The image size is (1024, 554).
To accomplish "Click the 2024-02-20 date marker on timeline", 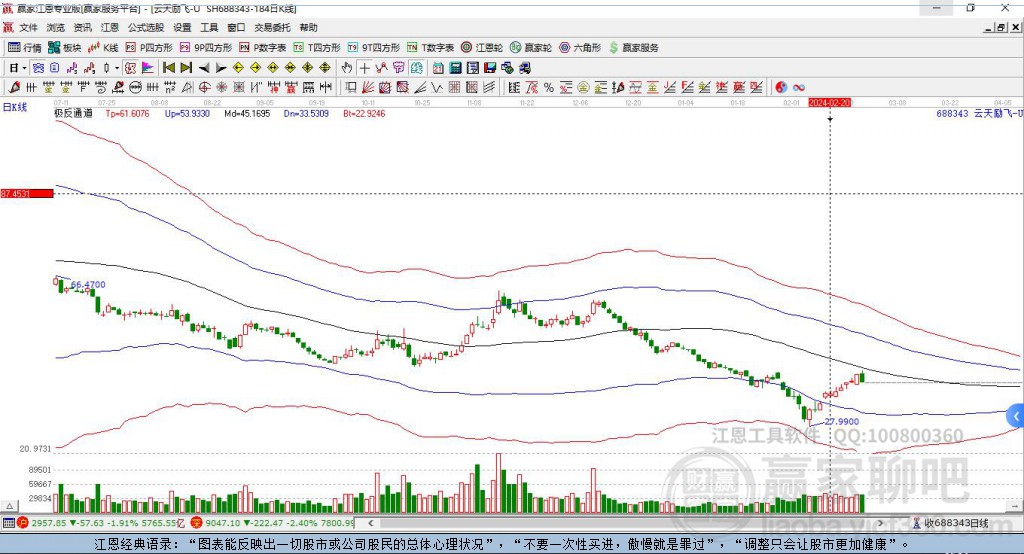I will tap(829, 103).
